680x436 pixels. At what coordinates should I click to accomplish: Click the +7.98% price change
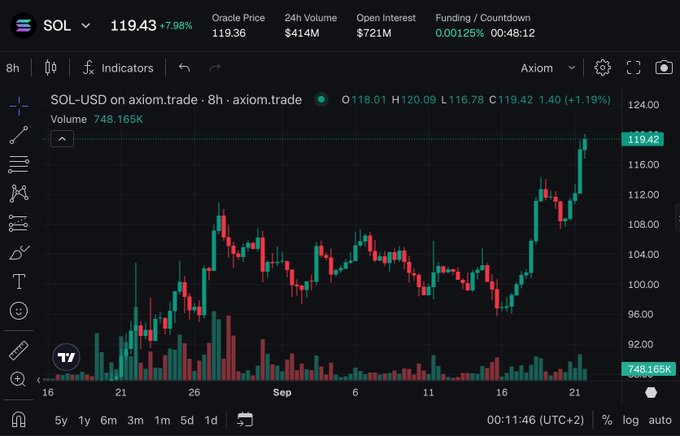point(176,26)
